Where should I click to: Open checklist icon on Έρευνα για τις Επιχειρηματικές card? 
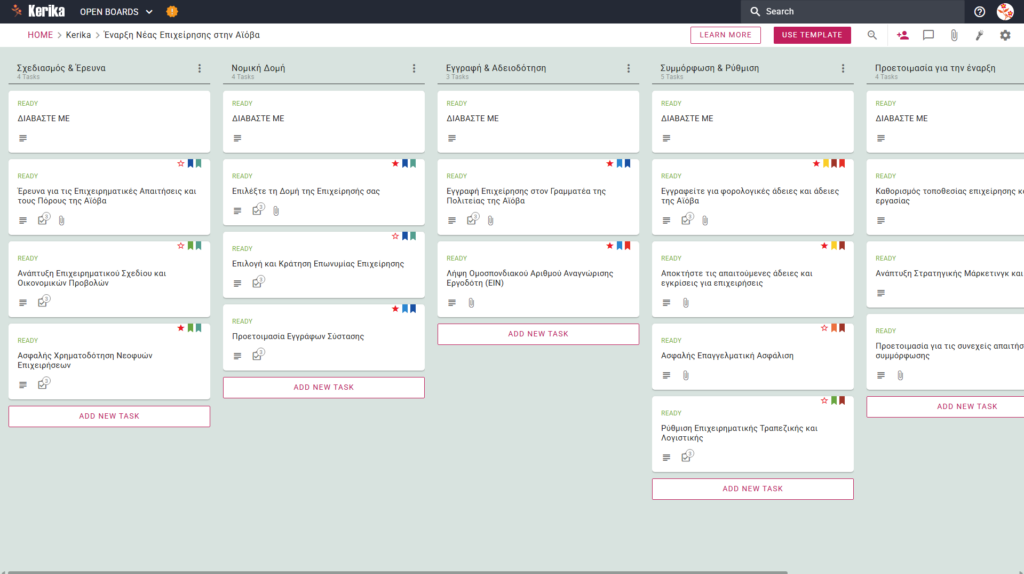43,219
